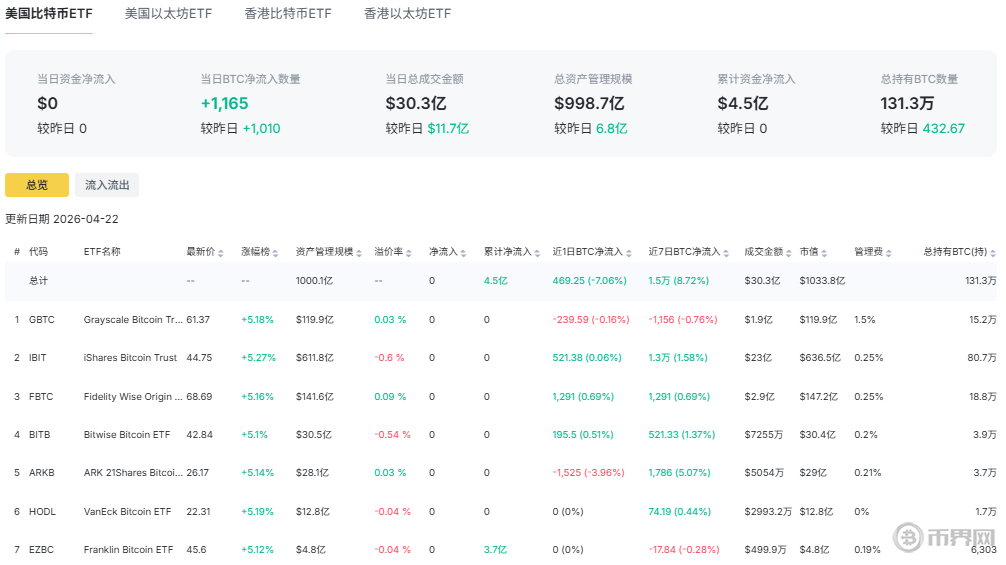Click the 131.3万 total BTC held summary
Viewport: 1006px width, 565px height.
click(907, 103)
